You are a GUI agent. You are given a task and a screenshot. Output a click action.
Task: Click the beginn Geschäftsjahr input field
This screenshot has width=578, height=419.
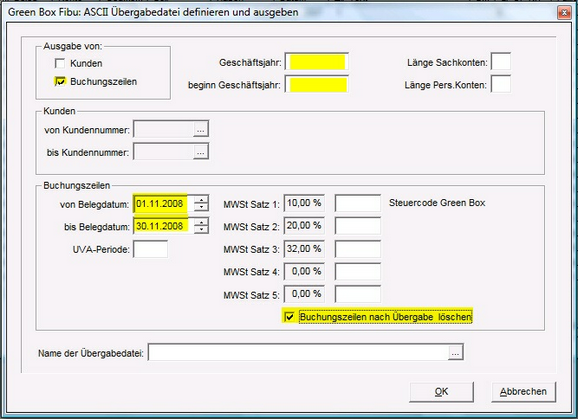click(x=317, y=84)
